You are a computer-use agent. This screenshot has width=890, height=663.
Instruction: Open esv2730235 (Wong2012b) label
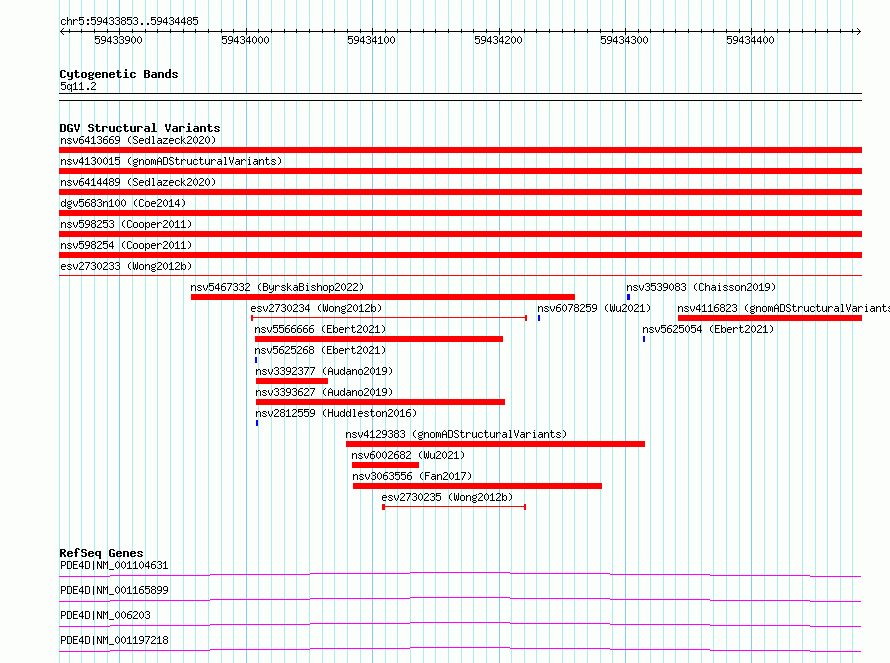pos(447,497)
